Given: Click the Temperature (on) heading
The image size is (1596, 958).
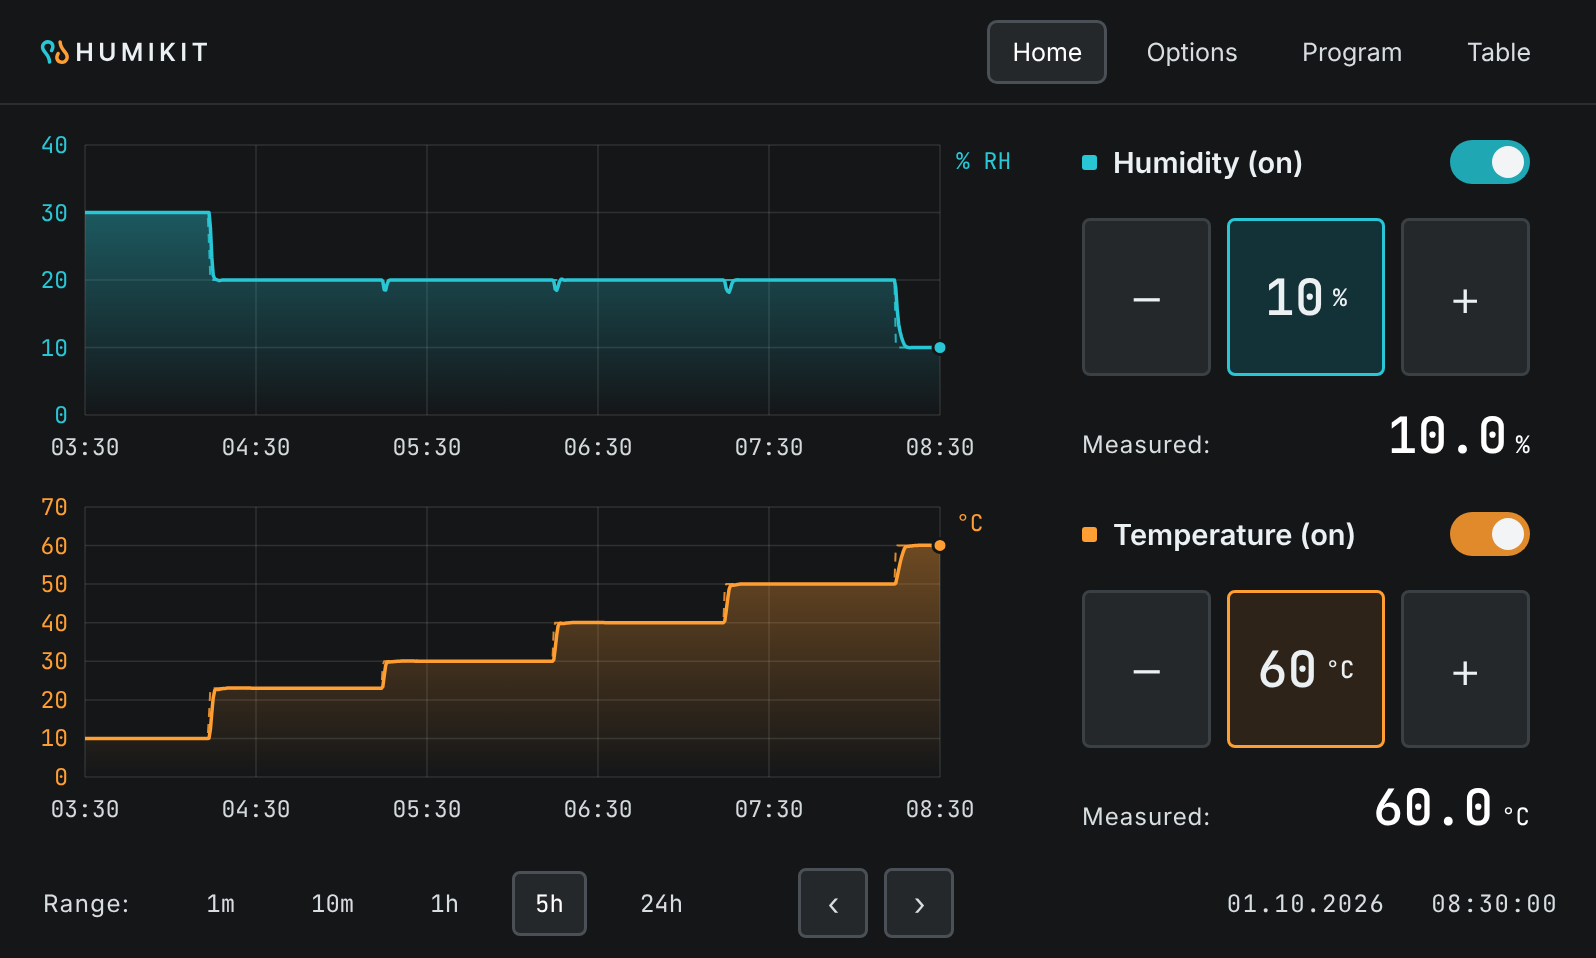Looking at the screenshot, I should tap(1234, 535).
